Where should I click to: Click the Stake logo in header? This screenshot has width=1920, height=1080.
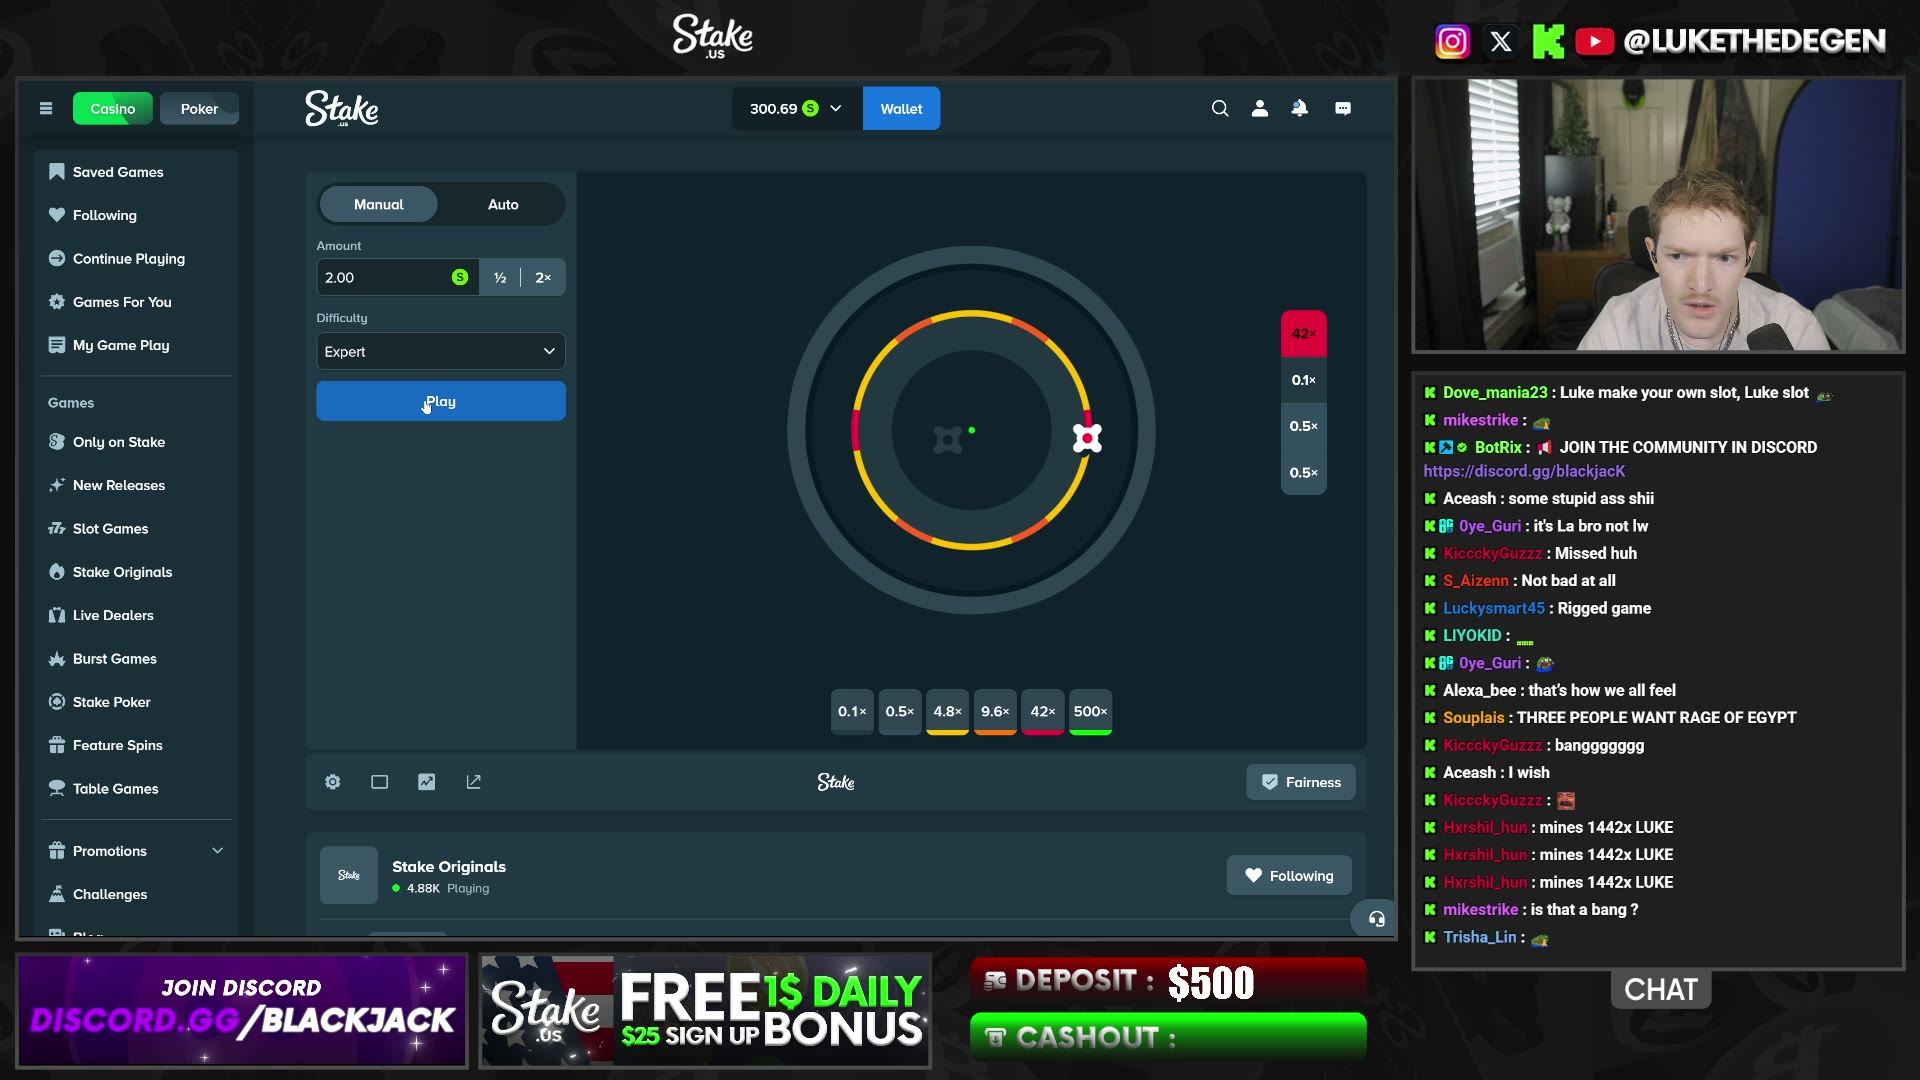pos(341,109)
